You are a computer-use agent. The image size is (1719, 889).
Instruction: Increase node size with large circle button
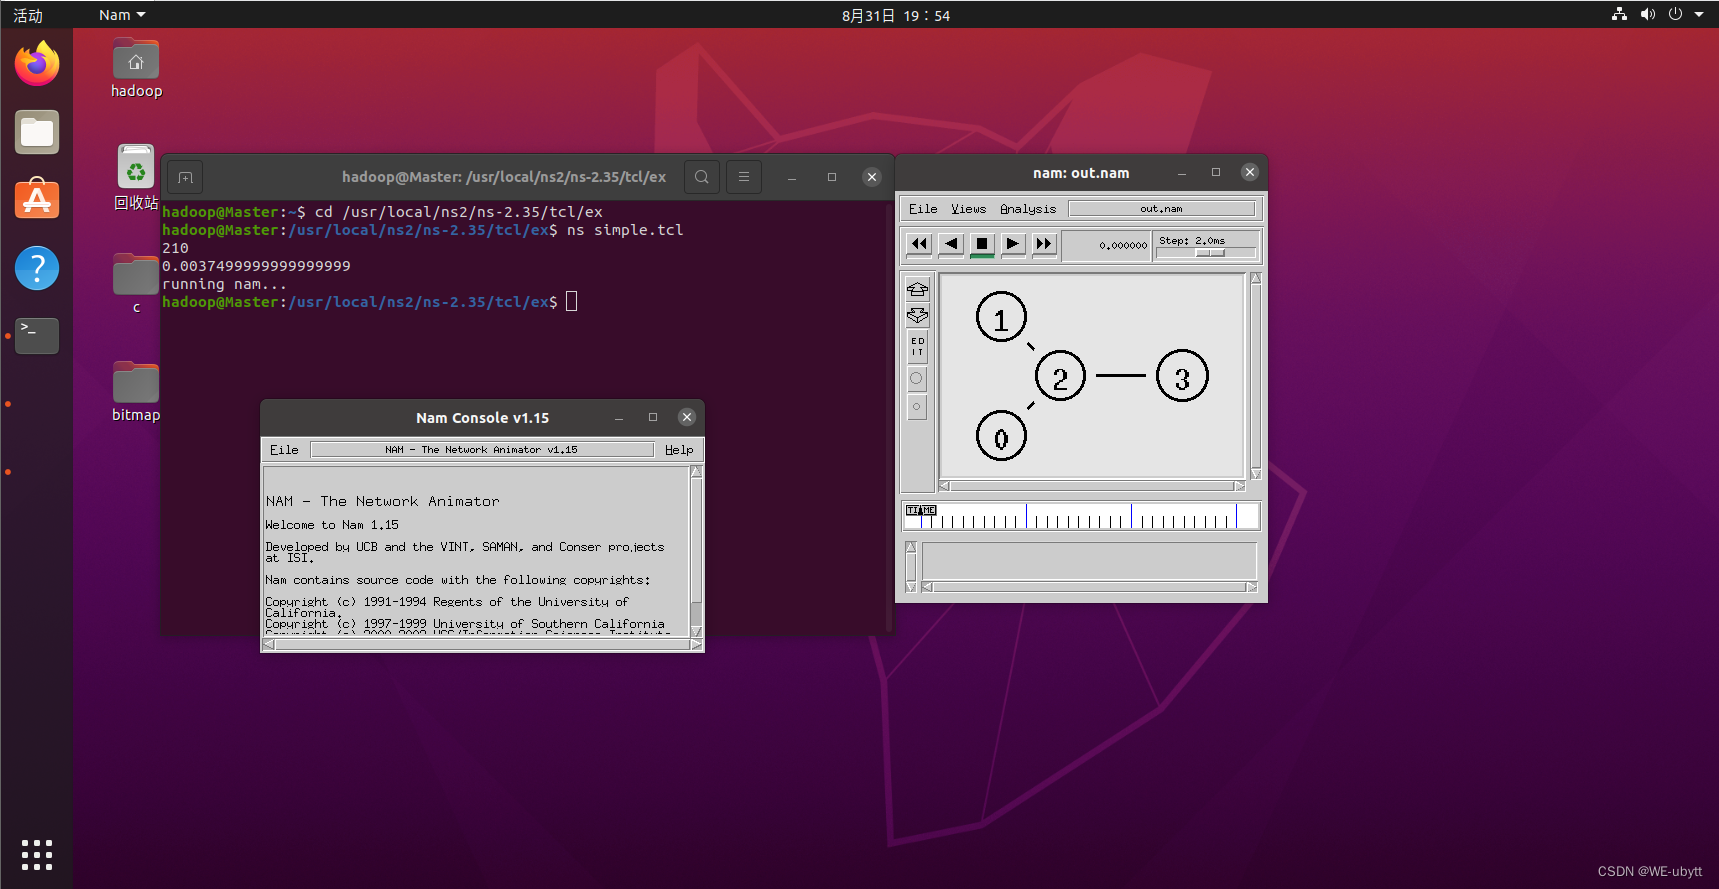click(916, 378)
